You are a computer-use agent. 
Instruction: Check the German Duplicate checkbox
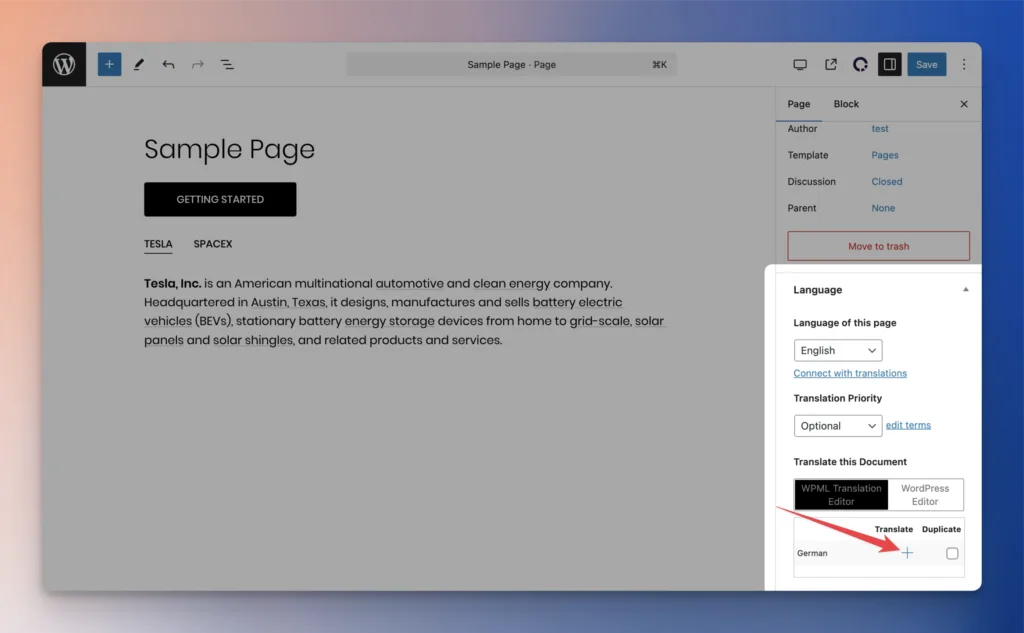click(x=952, y=553)
